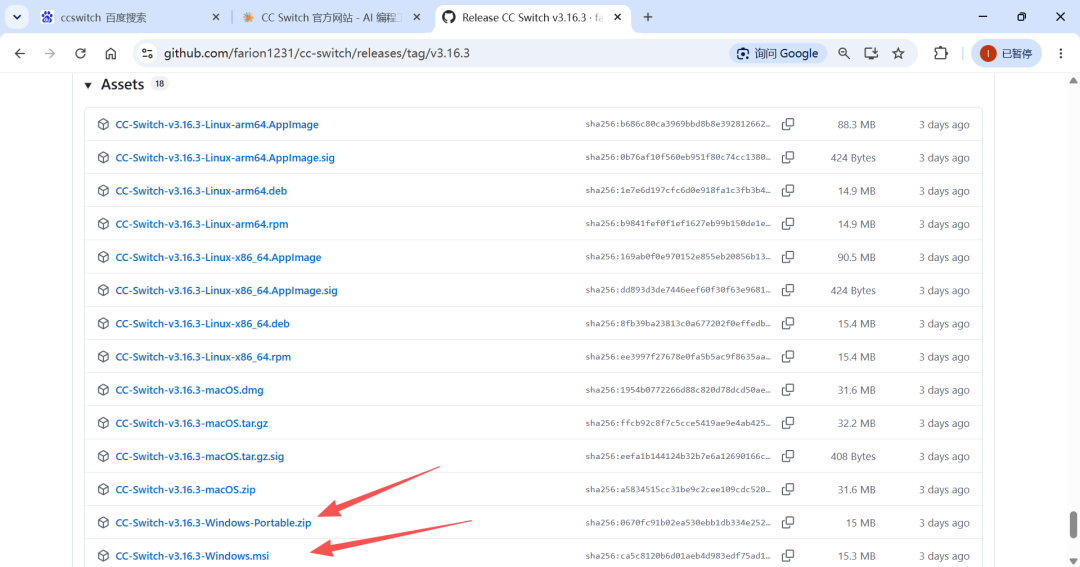Copy sha256 of macOS.tar.gz
1080x567 pixels.
788,422
